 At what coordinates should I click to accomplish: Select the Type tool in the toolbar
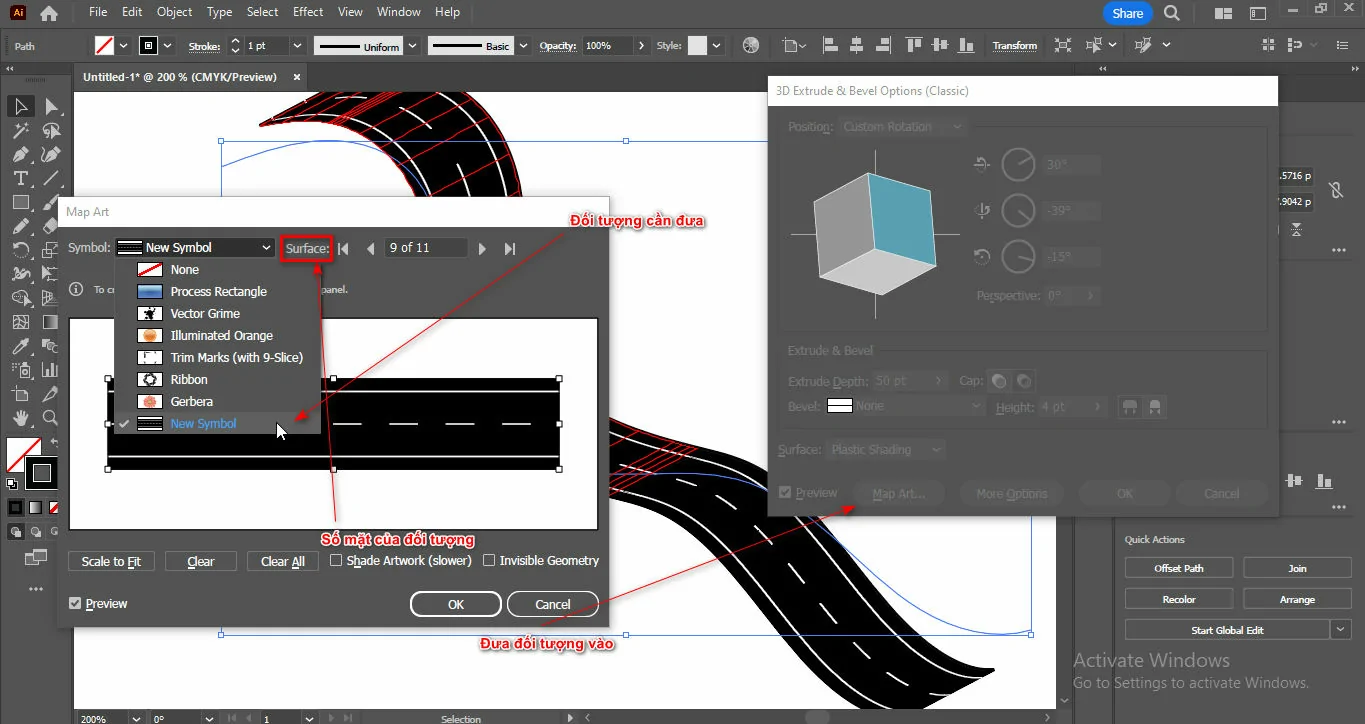[x=20, y=178]
